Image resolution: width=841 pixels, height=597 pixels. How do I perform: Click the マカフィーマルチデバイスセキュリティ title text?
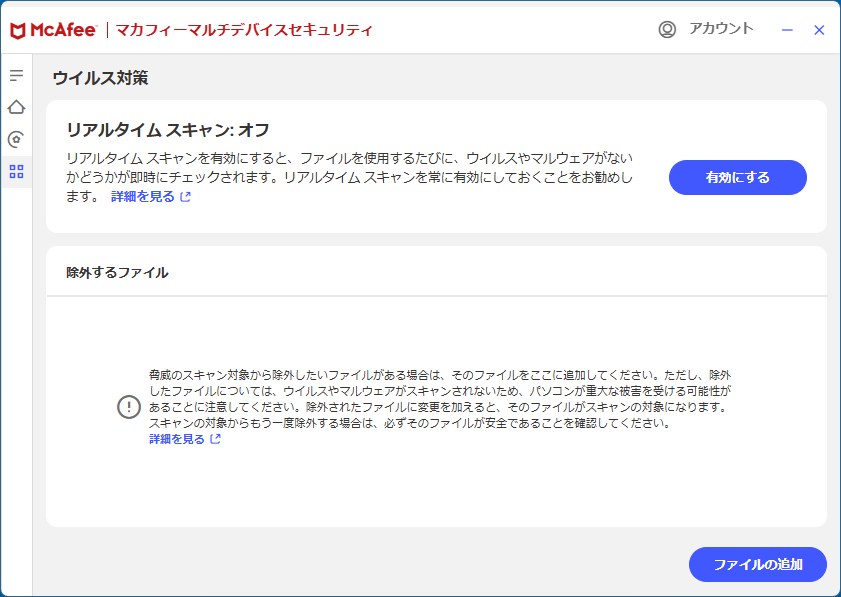tap(244, 30)
